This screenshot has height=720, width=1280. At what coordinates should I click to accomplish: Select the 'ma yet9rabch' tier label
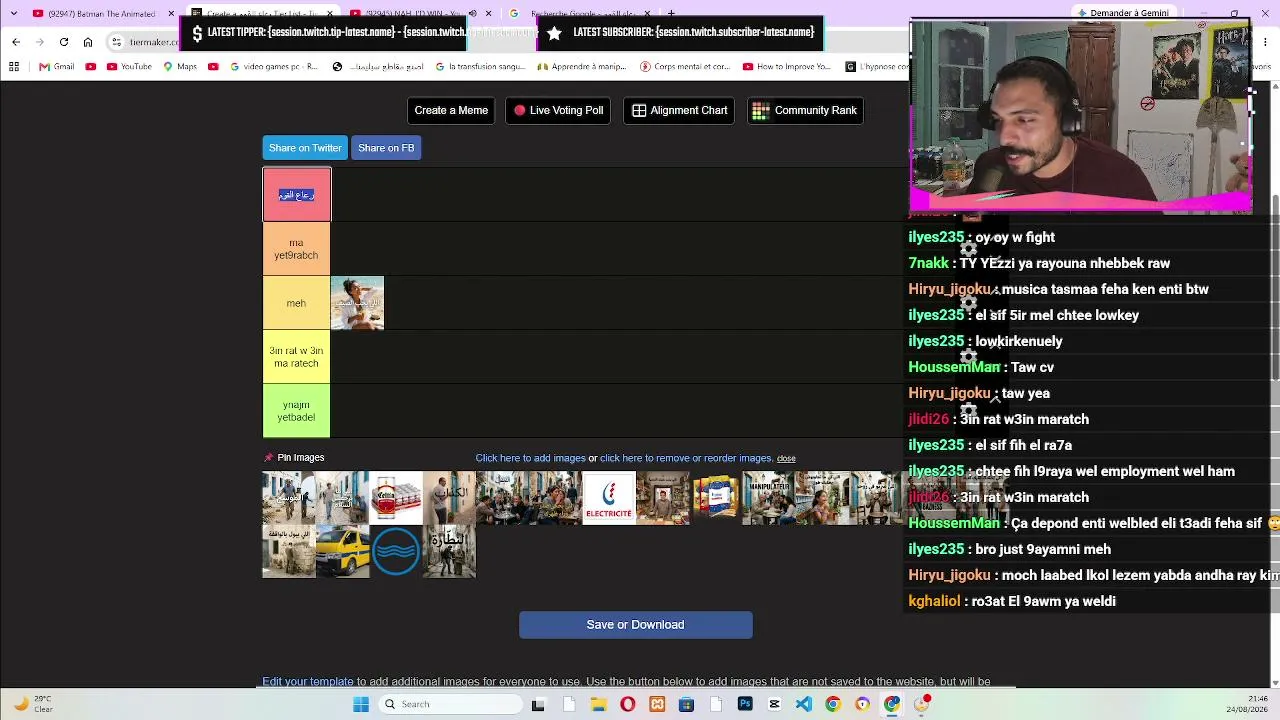296,249
